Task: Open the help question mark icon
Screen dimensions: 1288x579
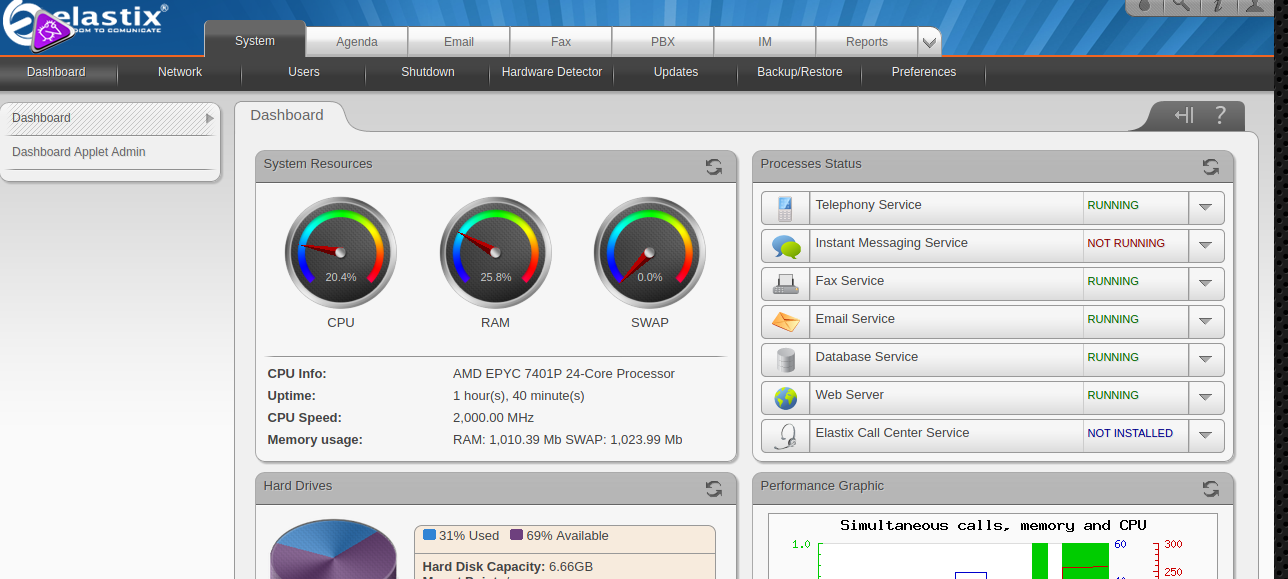Action: pyautogui.click(x=1220, y=116)
